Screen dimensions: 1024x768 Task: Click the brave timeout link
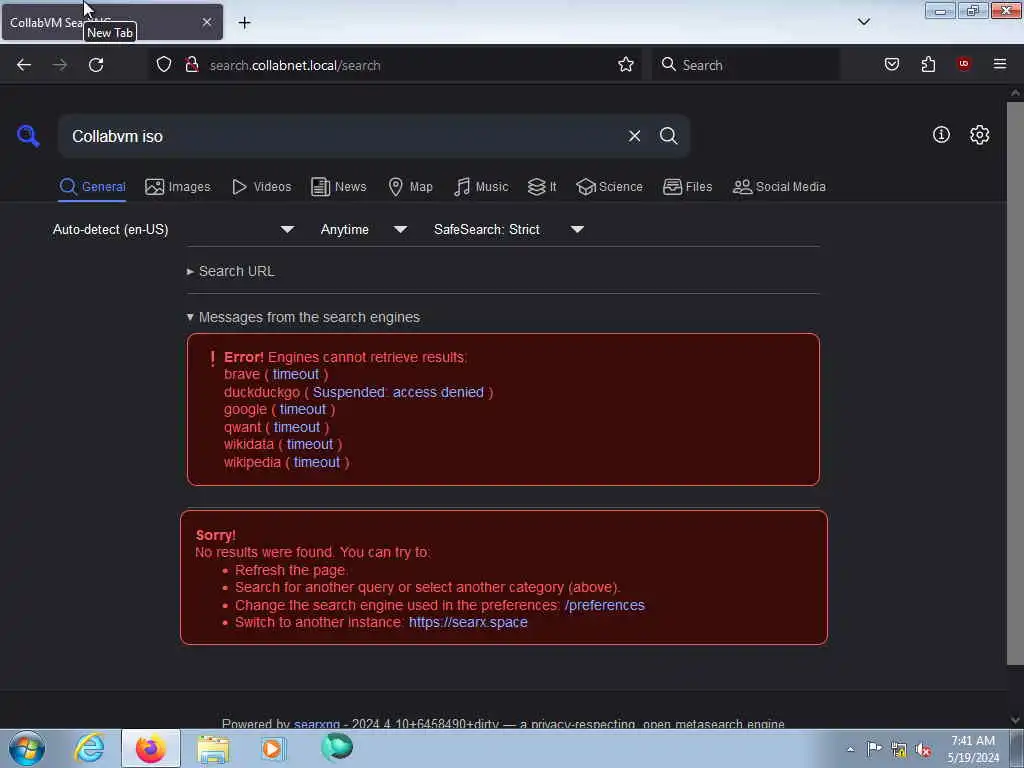[296, 374]
